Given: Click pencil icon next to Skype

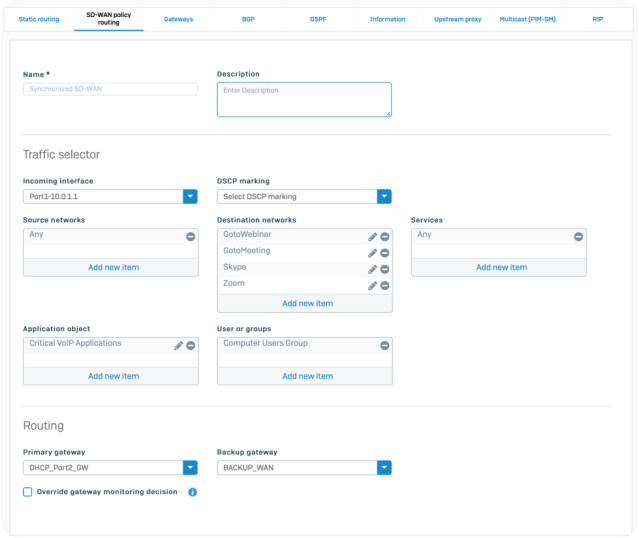Looking at the screenshot, I should click(x=372, y=269).
